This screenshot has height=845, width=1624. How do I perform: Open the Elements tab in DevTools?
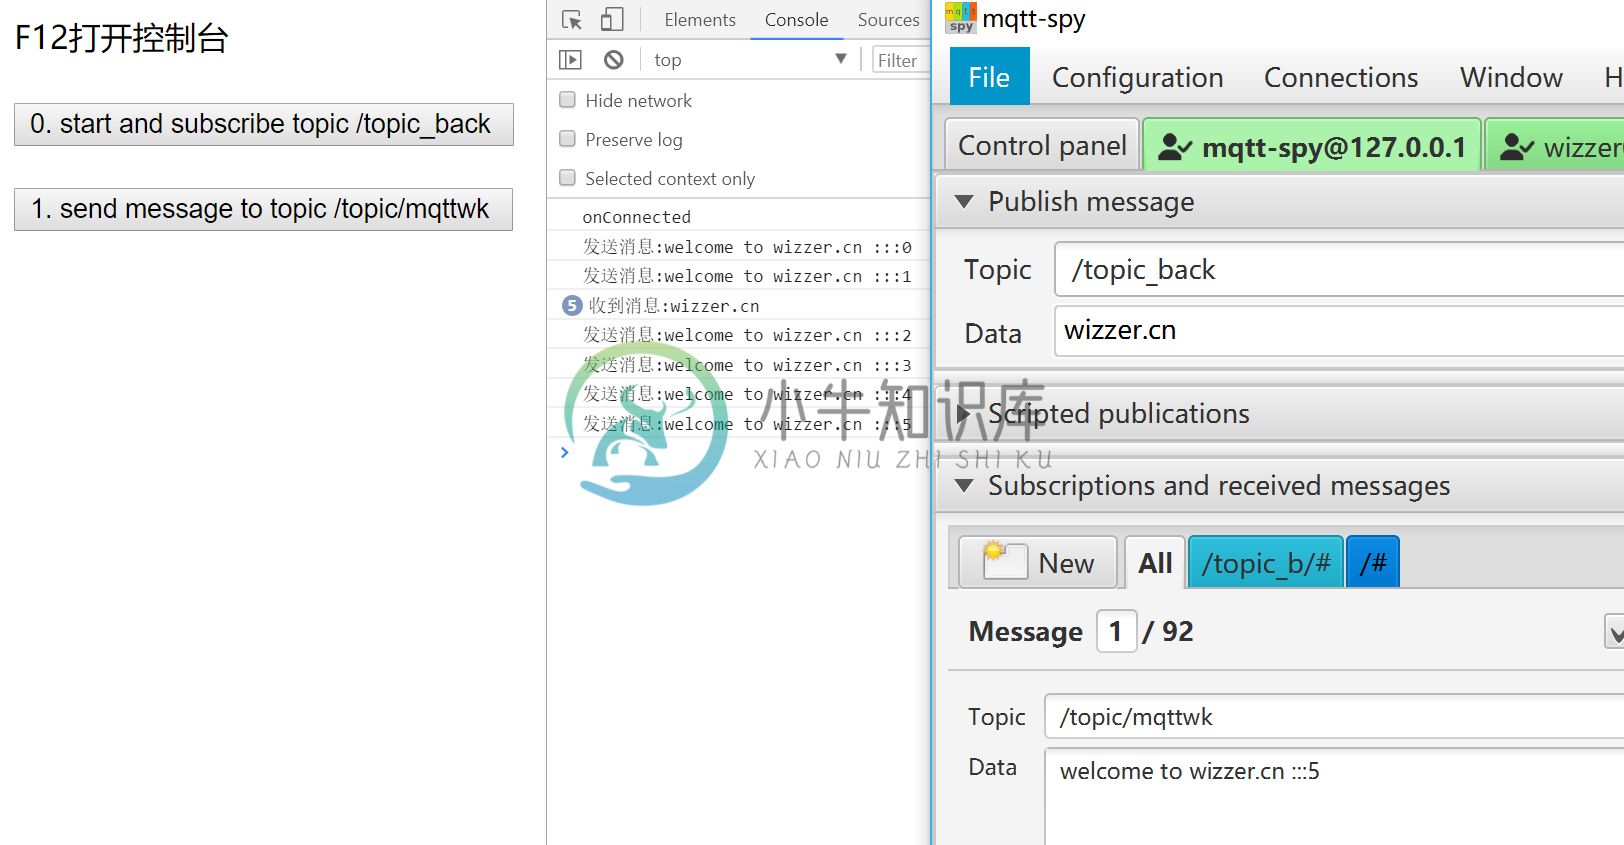tap(700, 20)
